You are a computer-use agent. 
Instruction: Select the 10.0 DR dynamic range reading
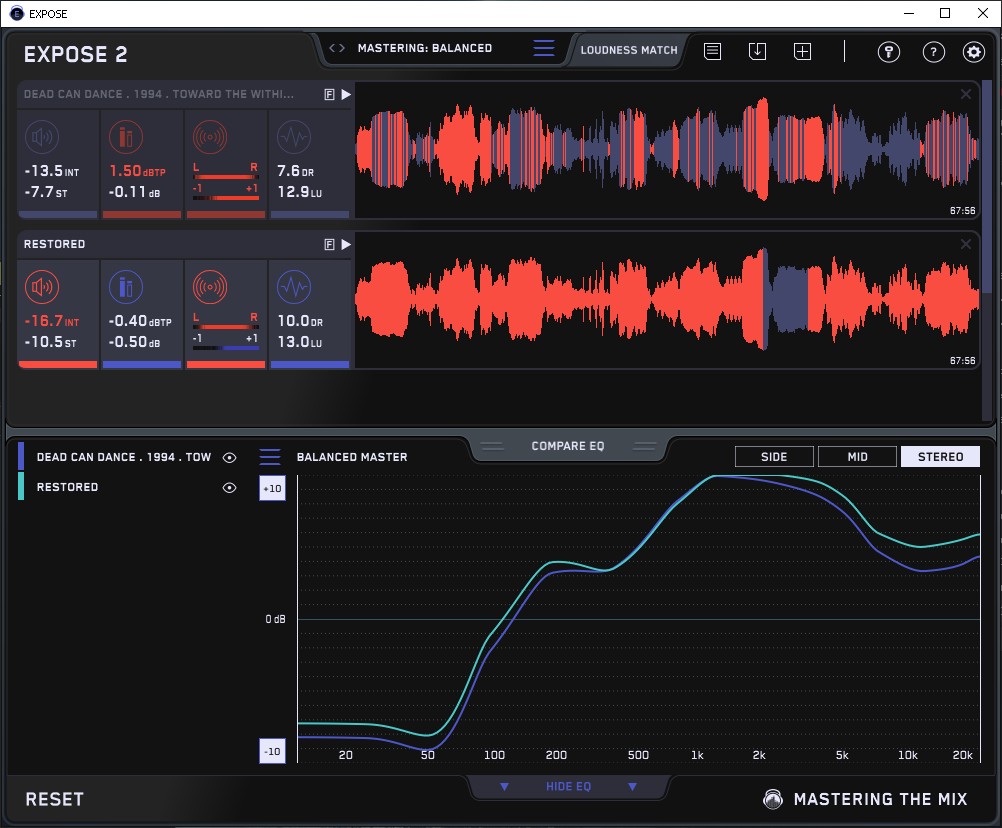(300, 321)
